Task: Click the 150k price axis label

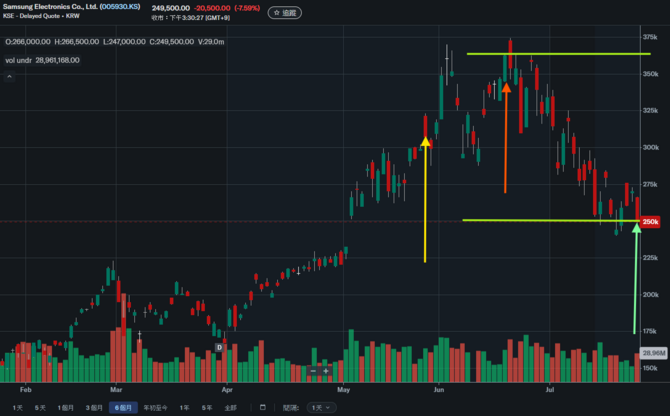Action: (x=650, y=368)
